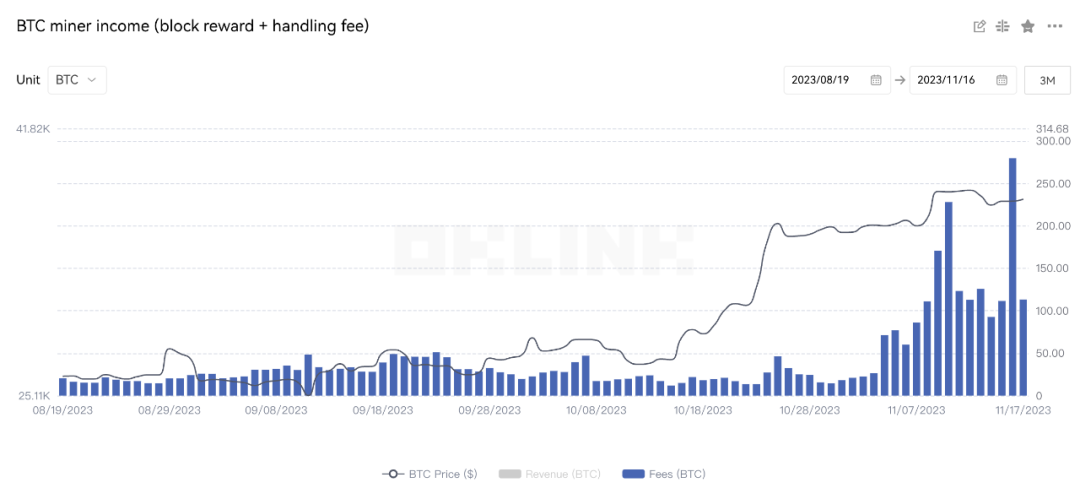
Task: Open the compare charts icon
Action: click(x=1003, y=27)
